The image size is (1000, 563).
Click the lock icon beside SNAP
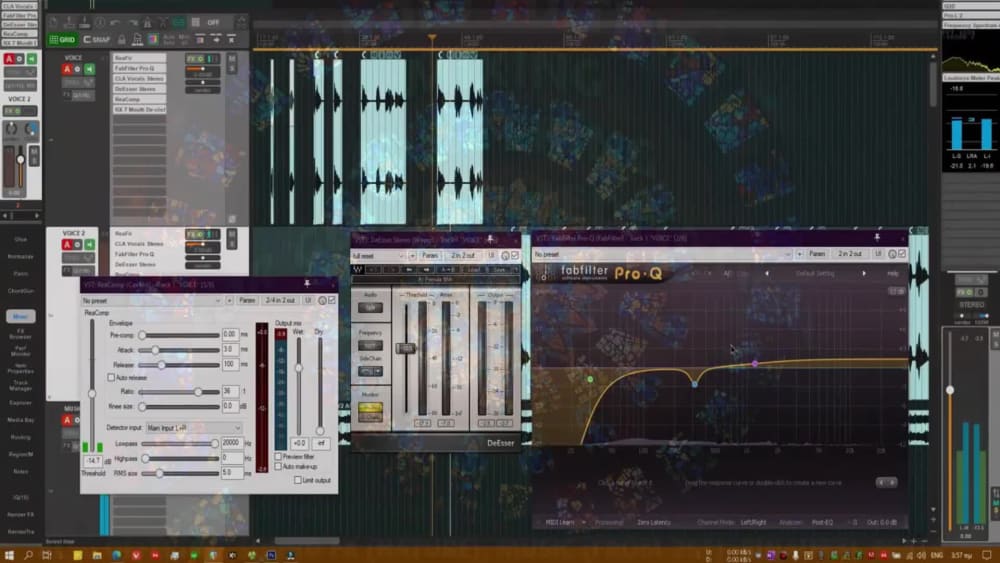coord(121,40)
